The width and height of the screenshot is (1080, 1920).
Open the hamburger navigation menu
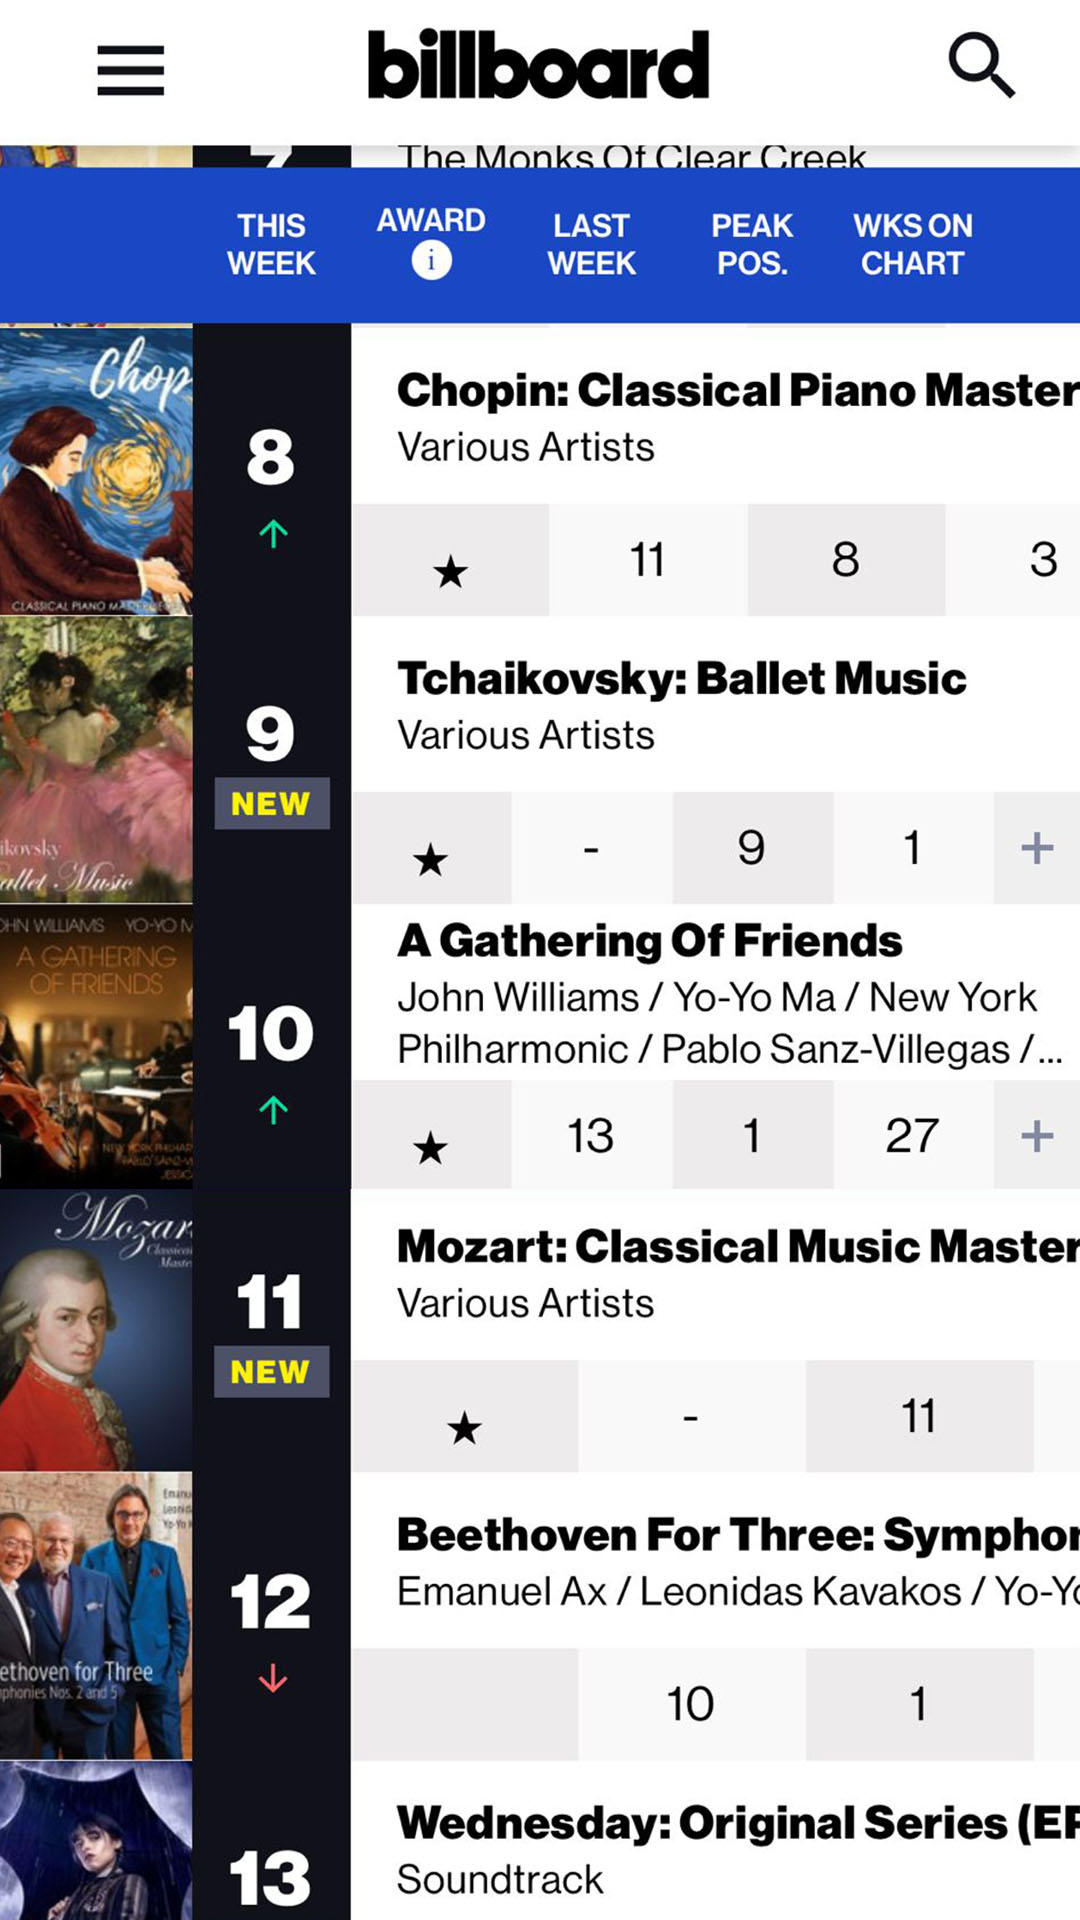pyautogui.click(x=130, y=70)
